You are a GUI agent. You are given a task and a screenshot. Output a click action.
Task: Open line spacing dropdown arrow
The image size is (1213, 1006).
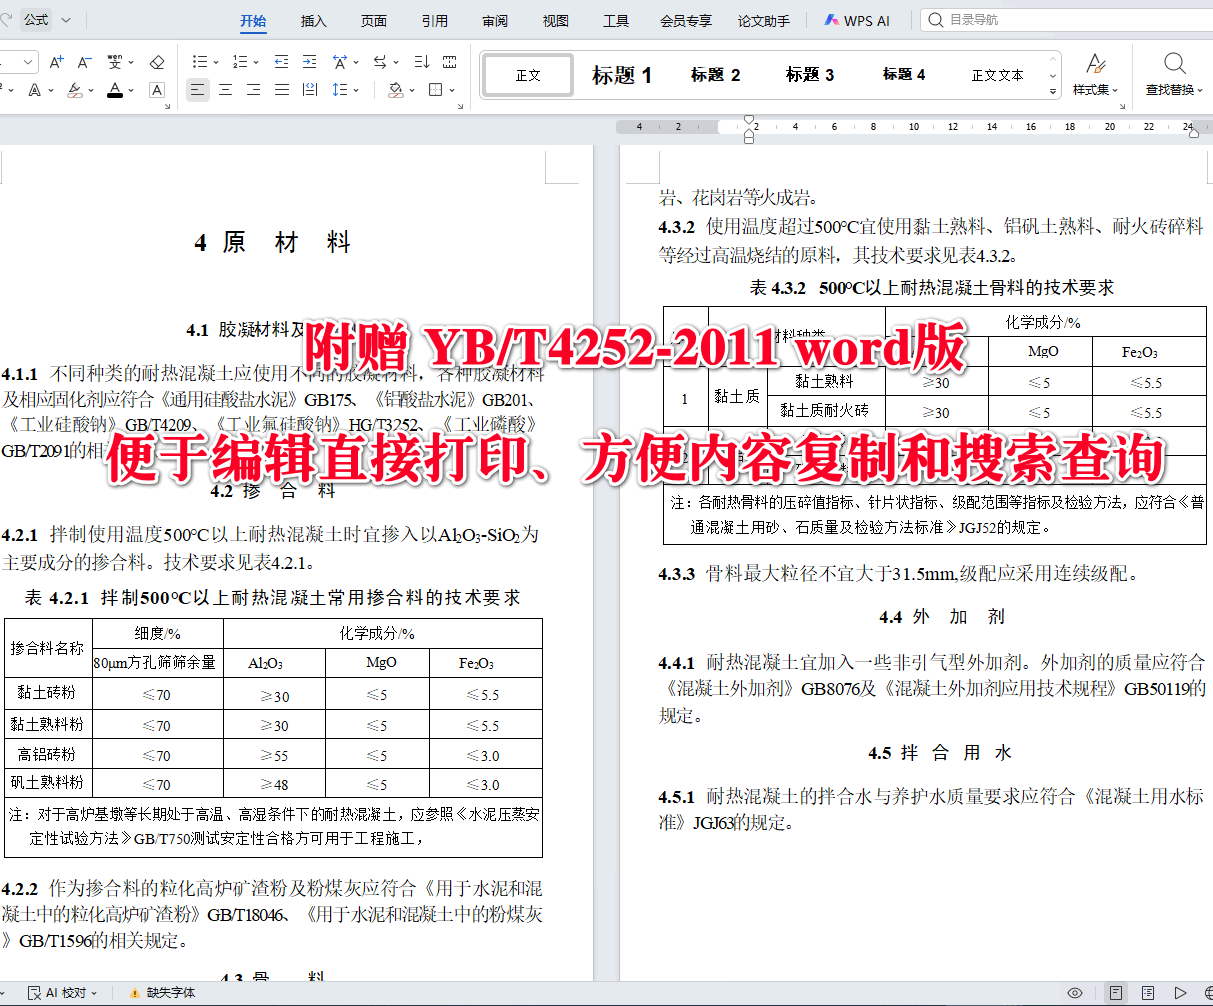point(356,90)
